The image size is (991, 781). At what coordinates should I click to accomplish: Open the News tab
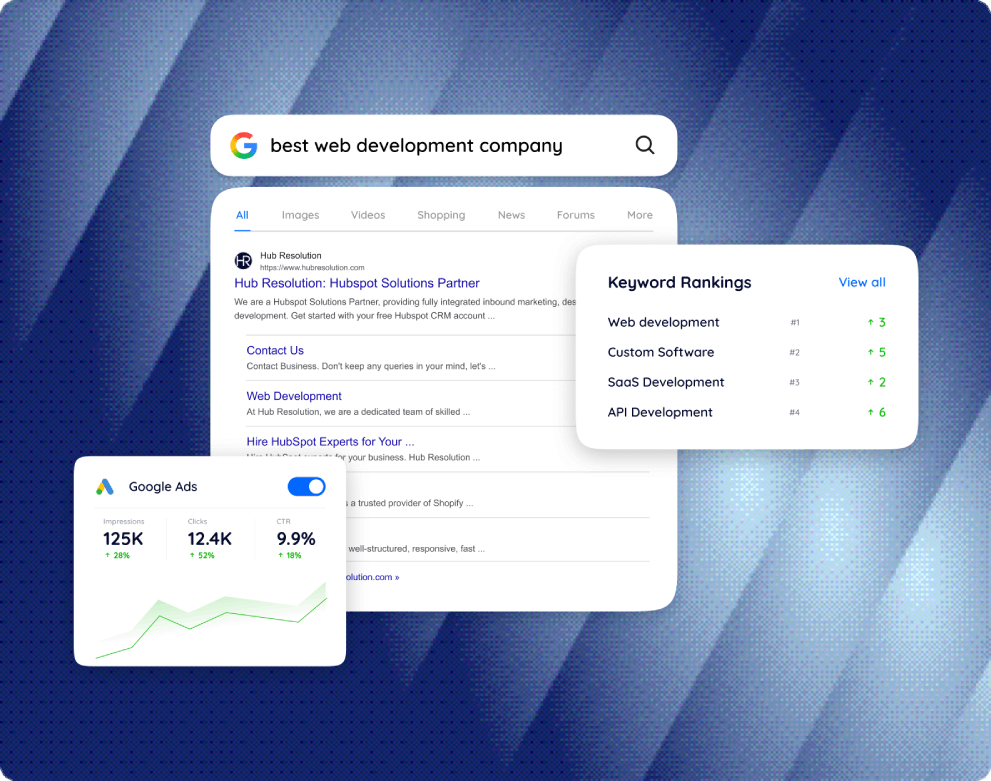point(511,215)
